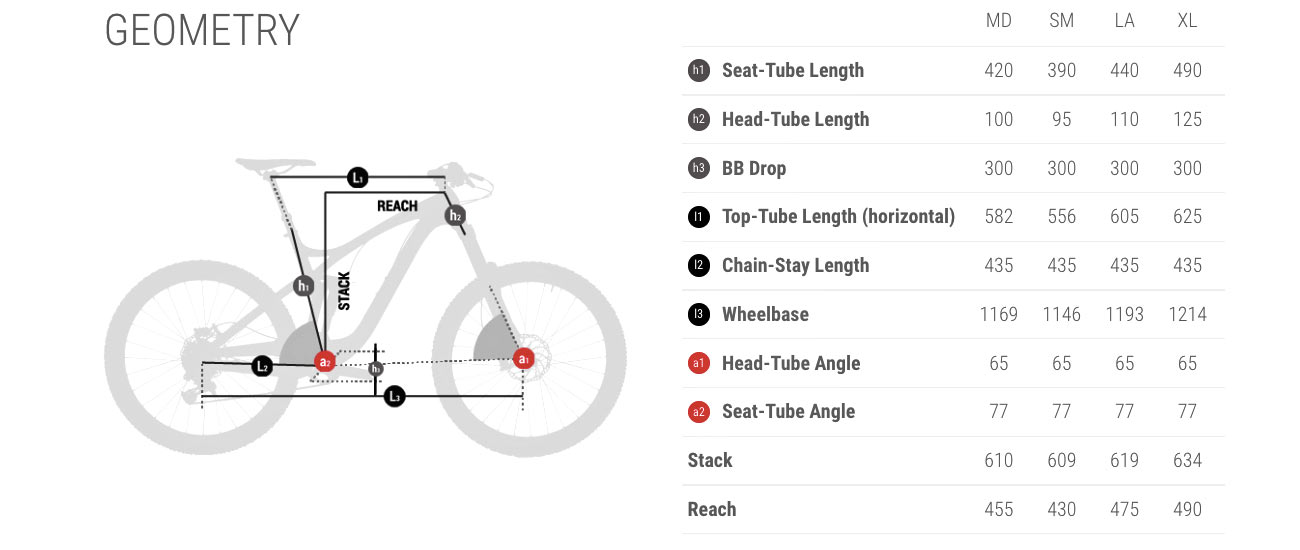
Task: Click the l3 badge beside Wheelbase
Action: coord(699,315)
